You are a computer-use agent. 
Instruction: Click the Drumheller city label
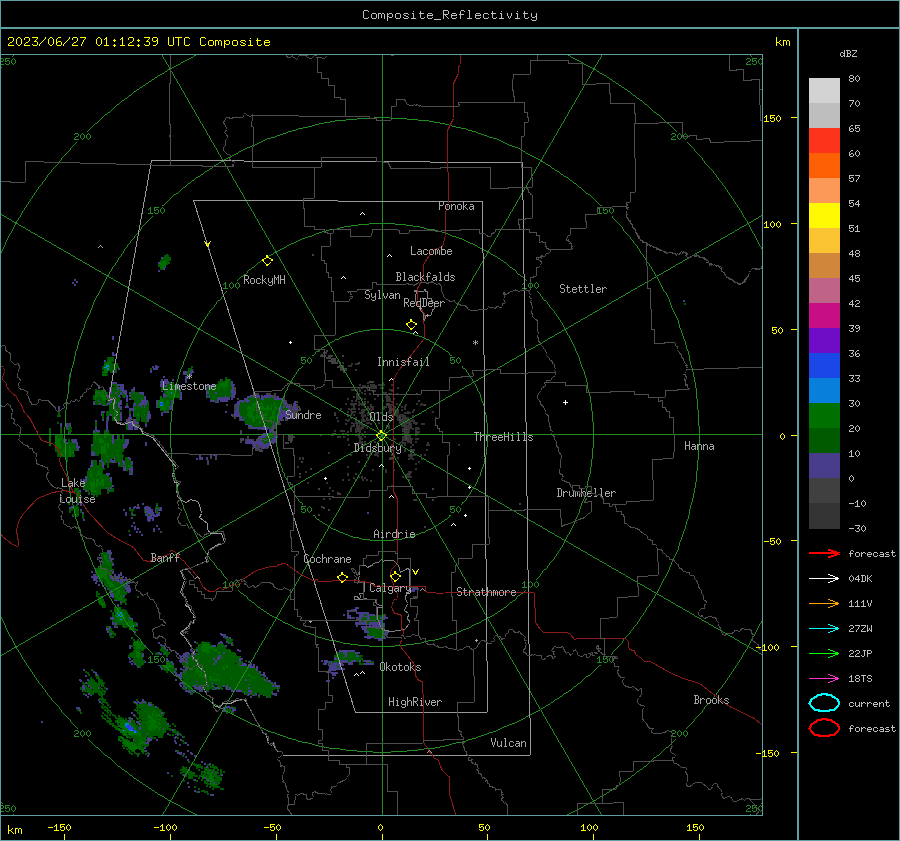click(585, 493)
